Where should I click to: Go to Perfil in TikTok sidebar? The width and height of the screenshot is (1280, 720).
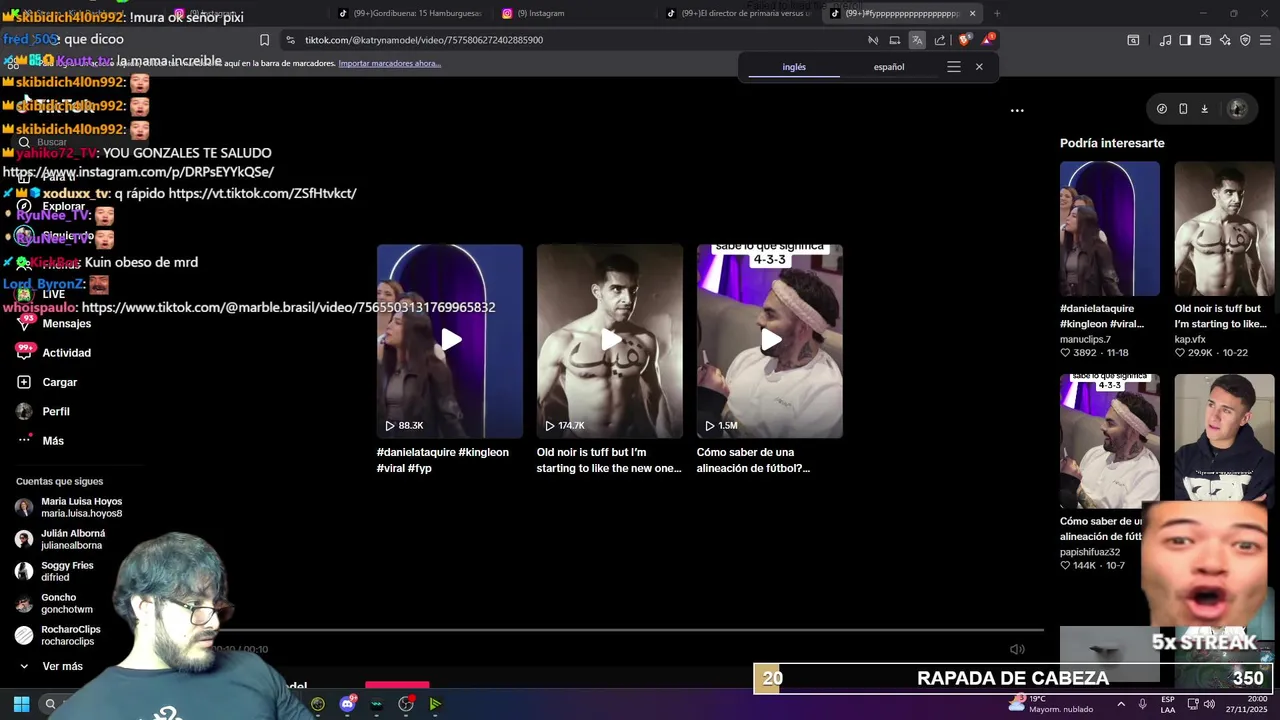43,411
